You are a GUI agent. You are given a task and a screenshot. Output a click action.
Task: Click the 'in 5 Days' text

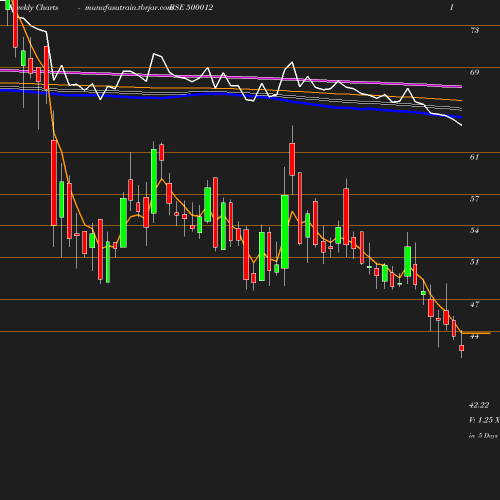[x=483, y=435]
